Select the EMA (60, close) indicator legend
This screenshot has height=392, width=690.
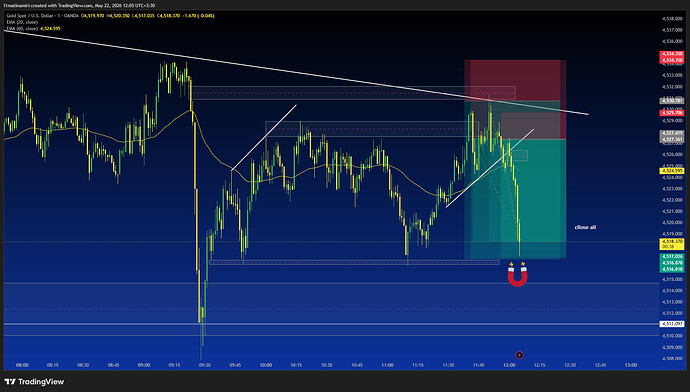pos(22,28)
